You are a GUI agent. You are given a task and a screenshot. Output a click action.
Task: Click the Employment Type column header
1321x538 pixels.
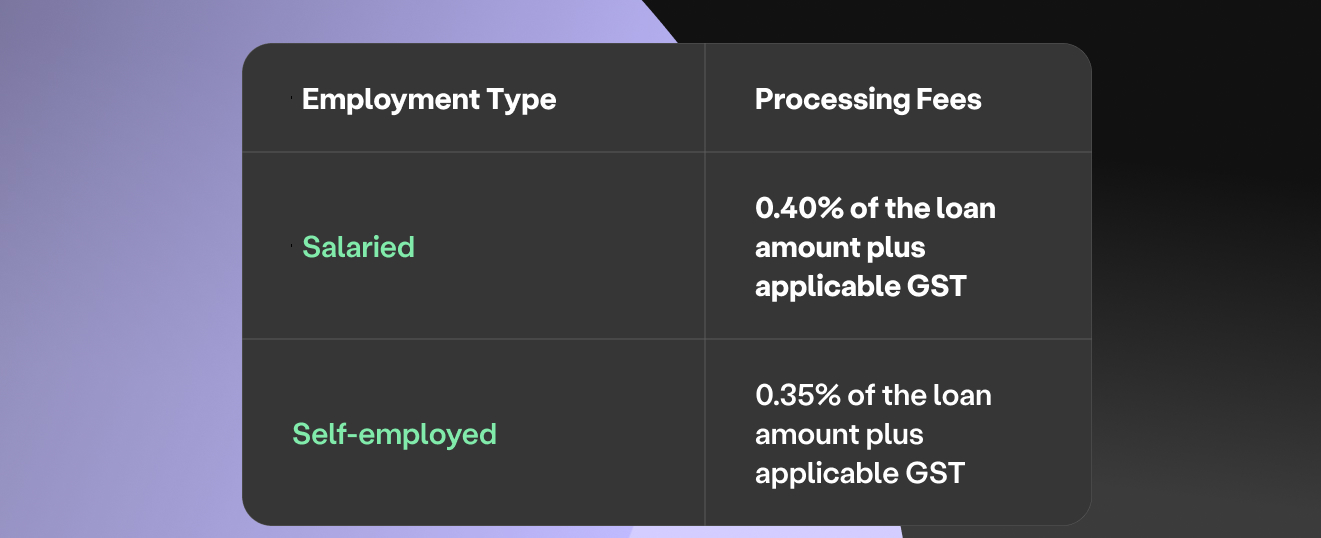tap(428, 100)
